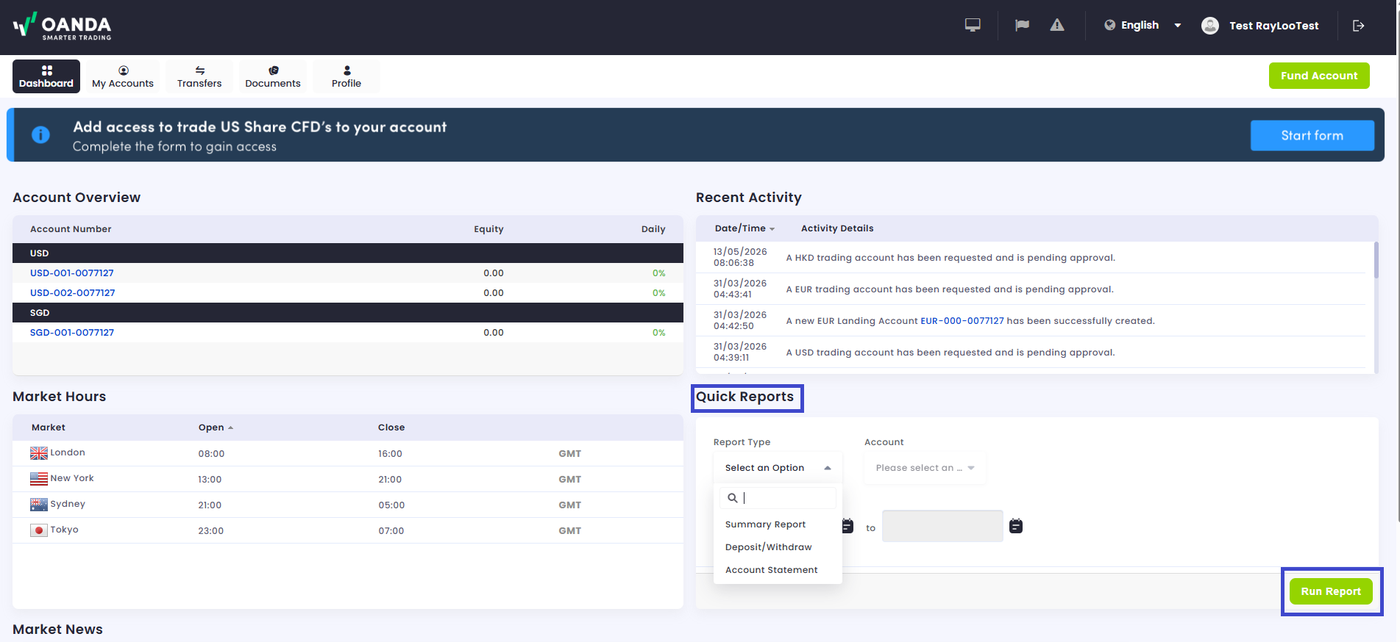Open the English language dropdown
The image size is (1400, 642).
click(1143, 25)
